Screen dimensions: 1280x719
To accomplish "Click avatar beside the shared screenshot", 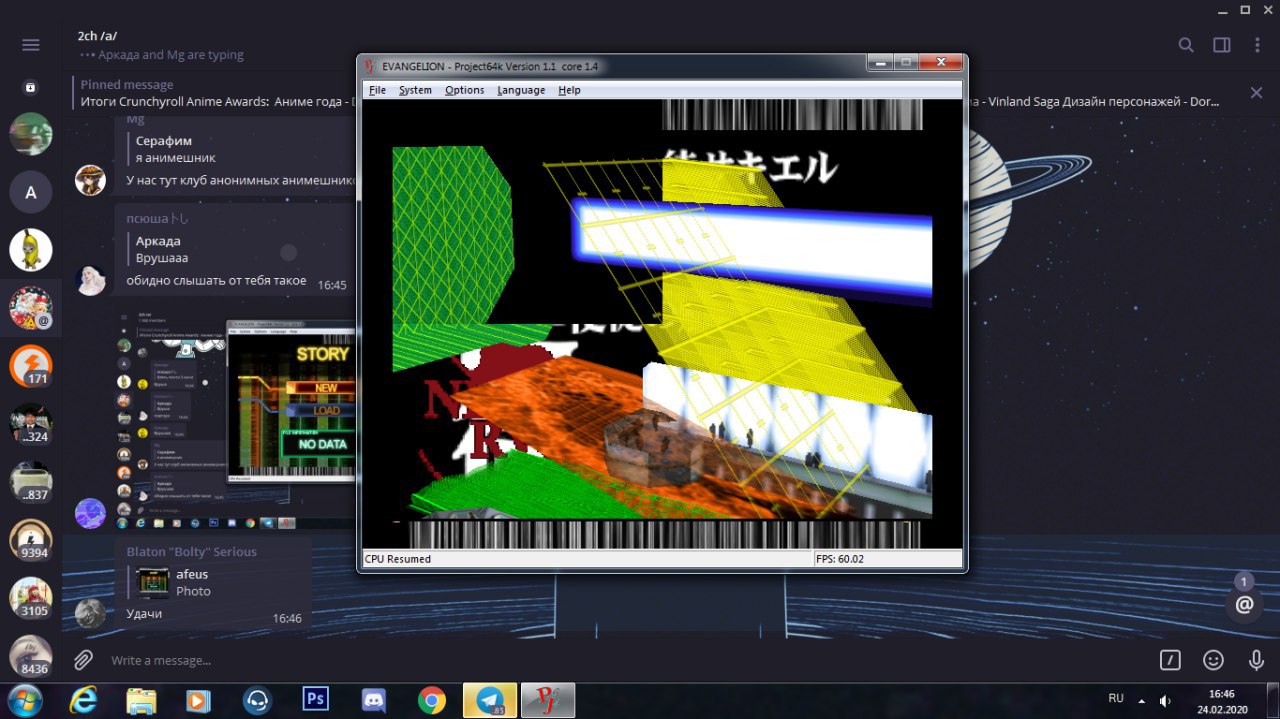I will click(x=90, y=514).
